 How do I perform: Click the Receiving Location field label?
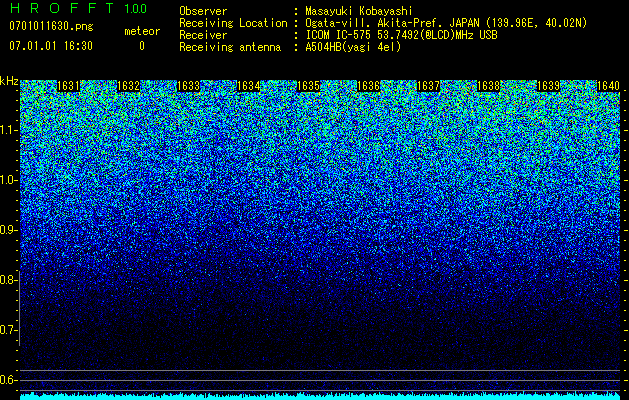(x=233, y=23)
